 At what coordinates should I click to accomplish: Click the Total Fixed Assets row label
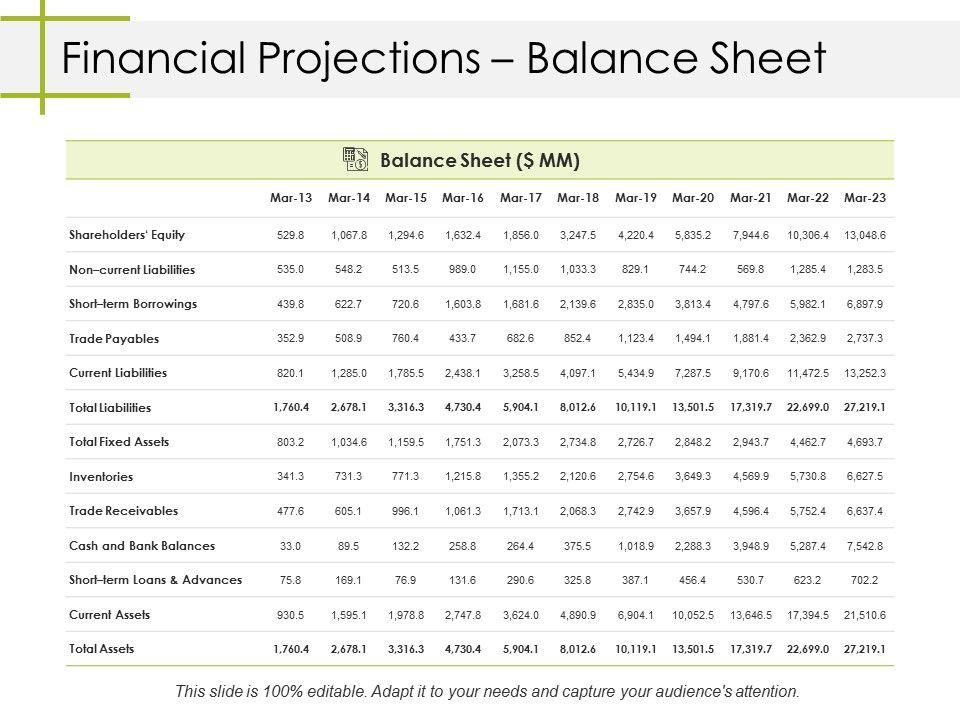(x=119, y=442)
